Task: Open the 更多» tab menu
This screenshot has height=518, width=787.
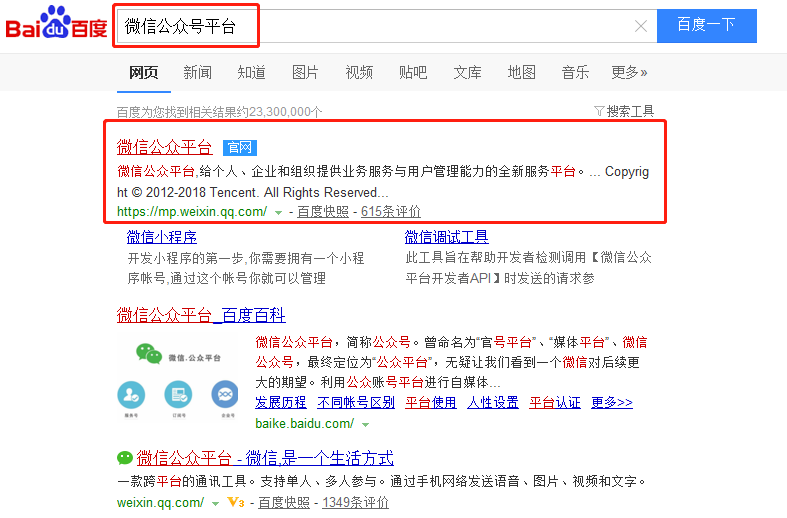Action: [629, 72]
